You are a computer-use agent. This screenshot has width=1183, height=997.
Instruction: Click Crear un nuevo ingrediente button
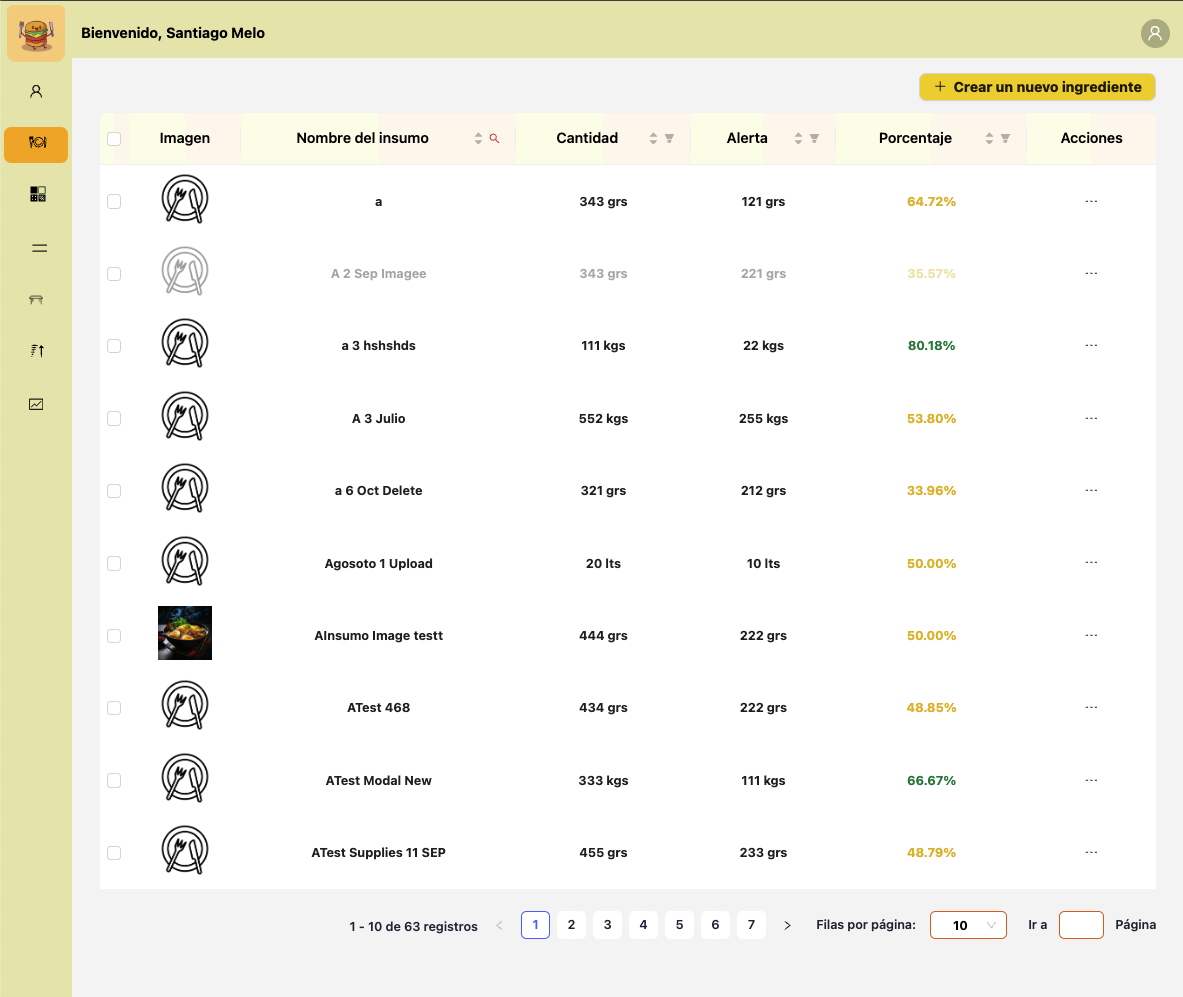click(1037, 87)
